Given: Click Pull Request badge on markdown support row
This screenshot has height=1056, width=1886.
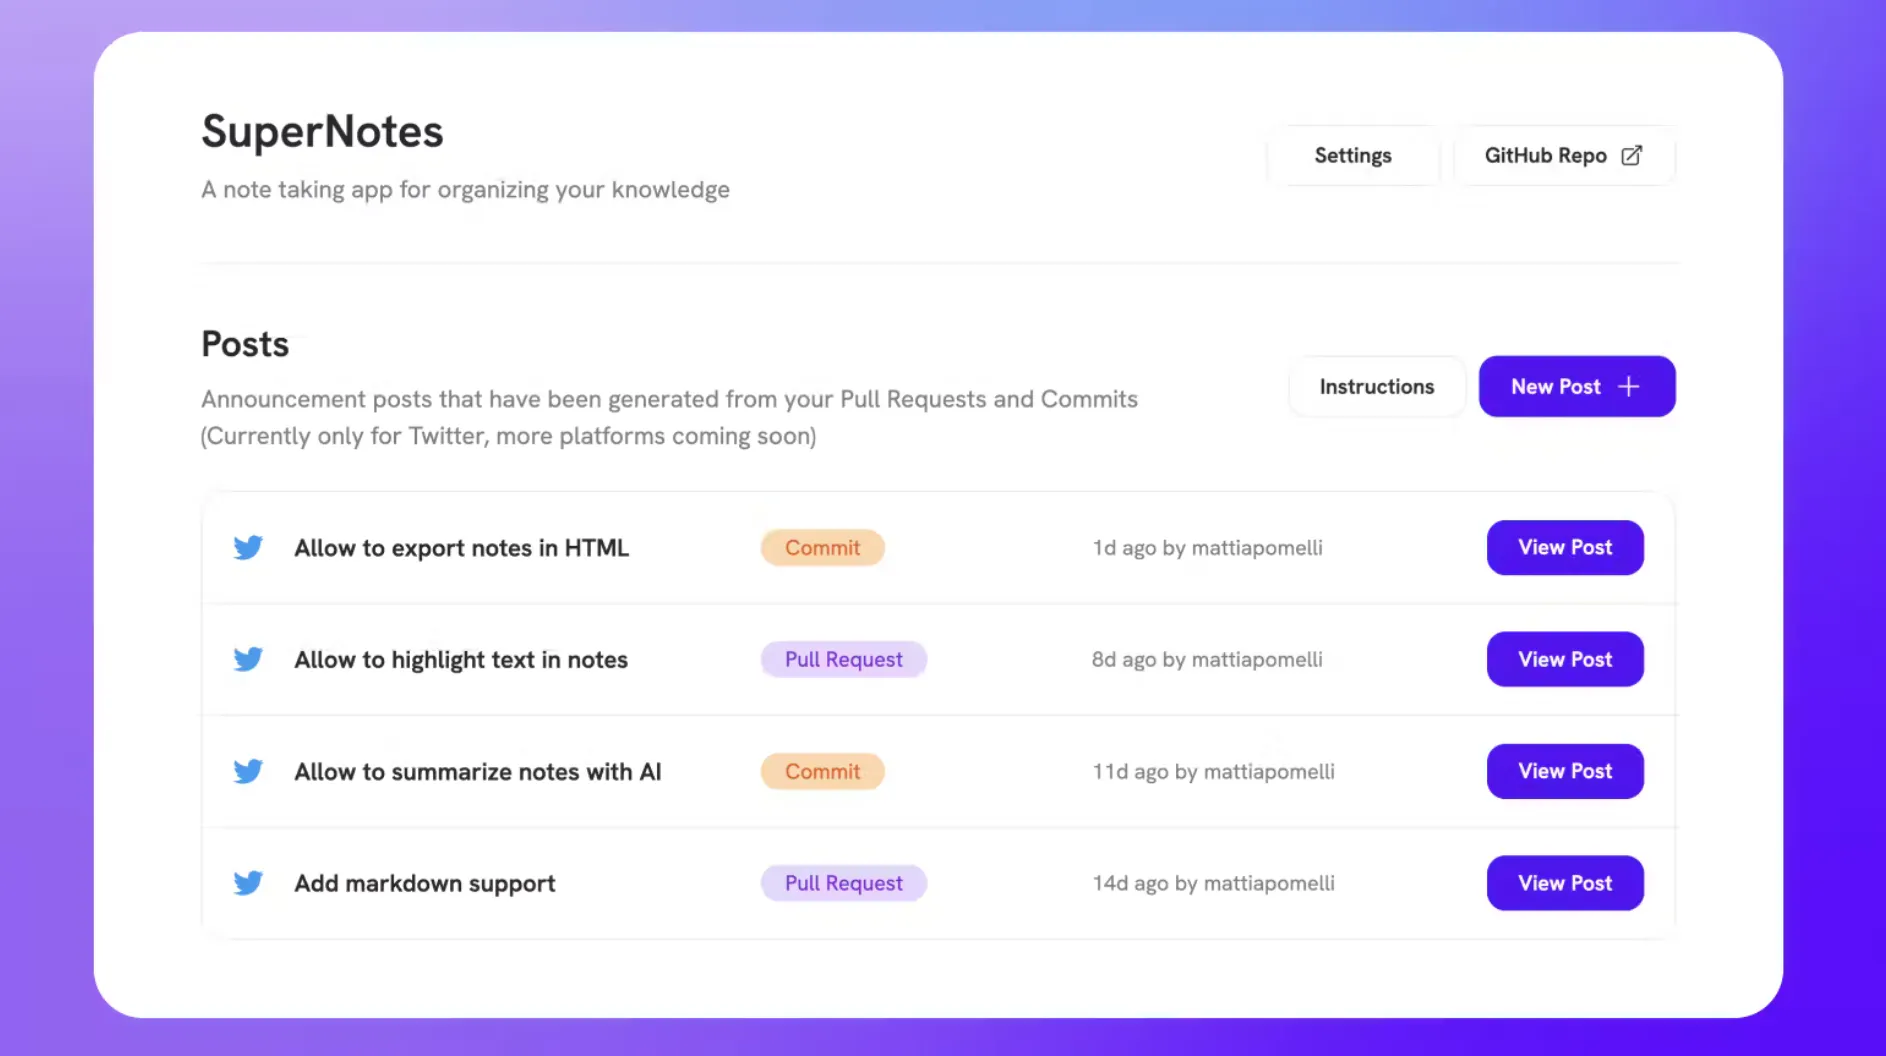Looking at the screenshot, I should [843, 884].
